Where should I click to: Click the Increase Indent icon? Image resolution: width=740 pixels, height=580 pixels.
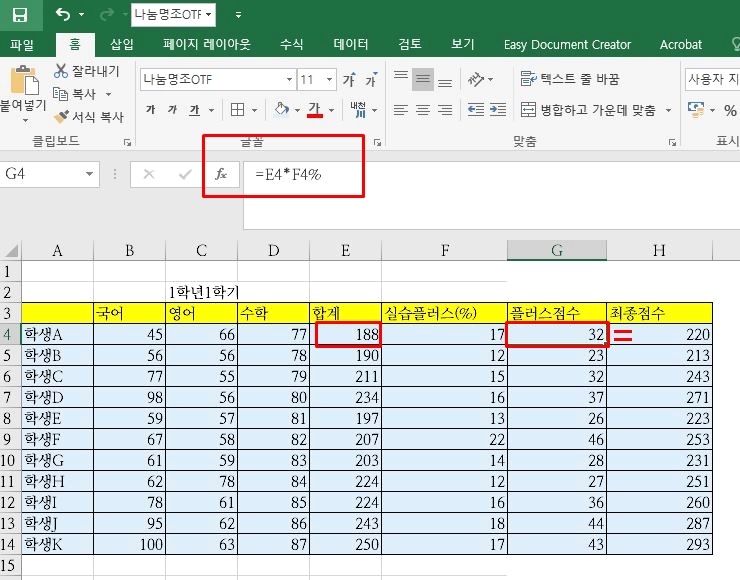pyautogui.click(x=498, y=110)
